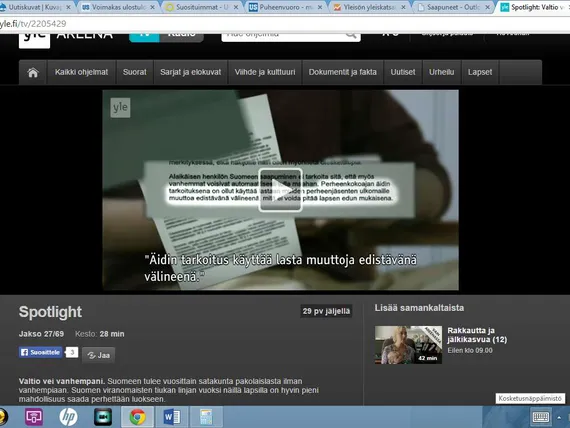Click the Jaa share button
This screenshot has width=570, height=428.
[x=99, y=355]
